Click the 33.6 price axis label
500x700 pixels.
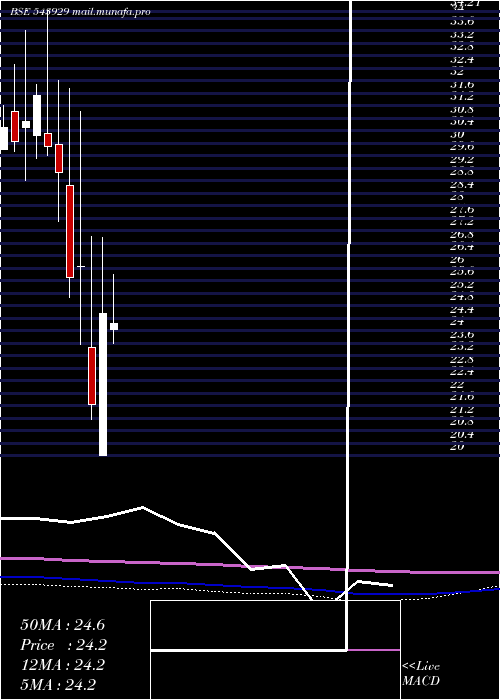click(462, 21)
